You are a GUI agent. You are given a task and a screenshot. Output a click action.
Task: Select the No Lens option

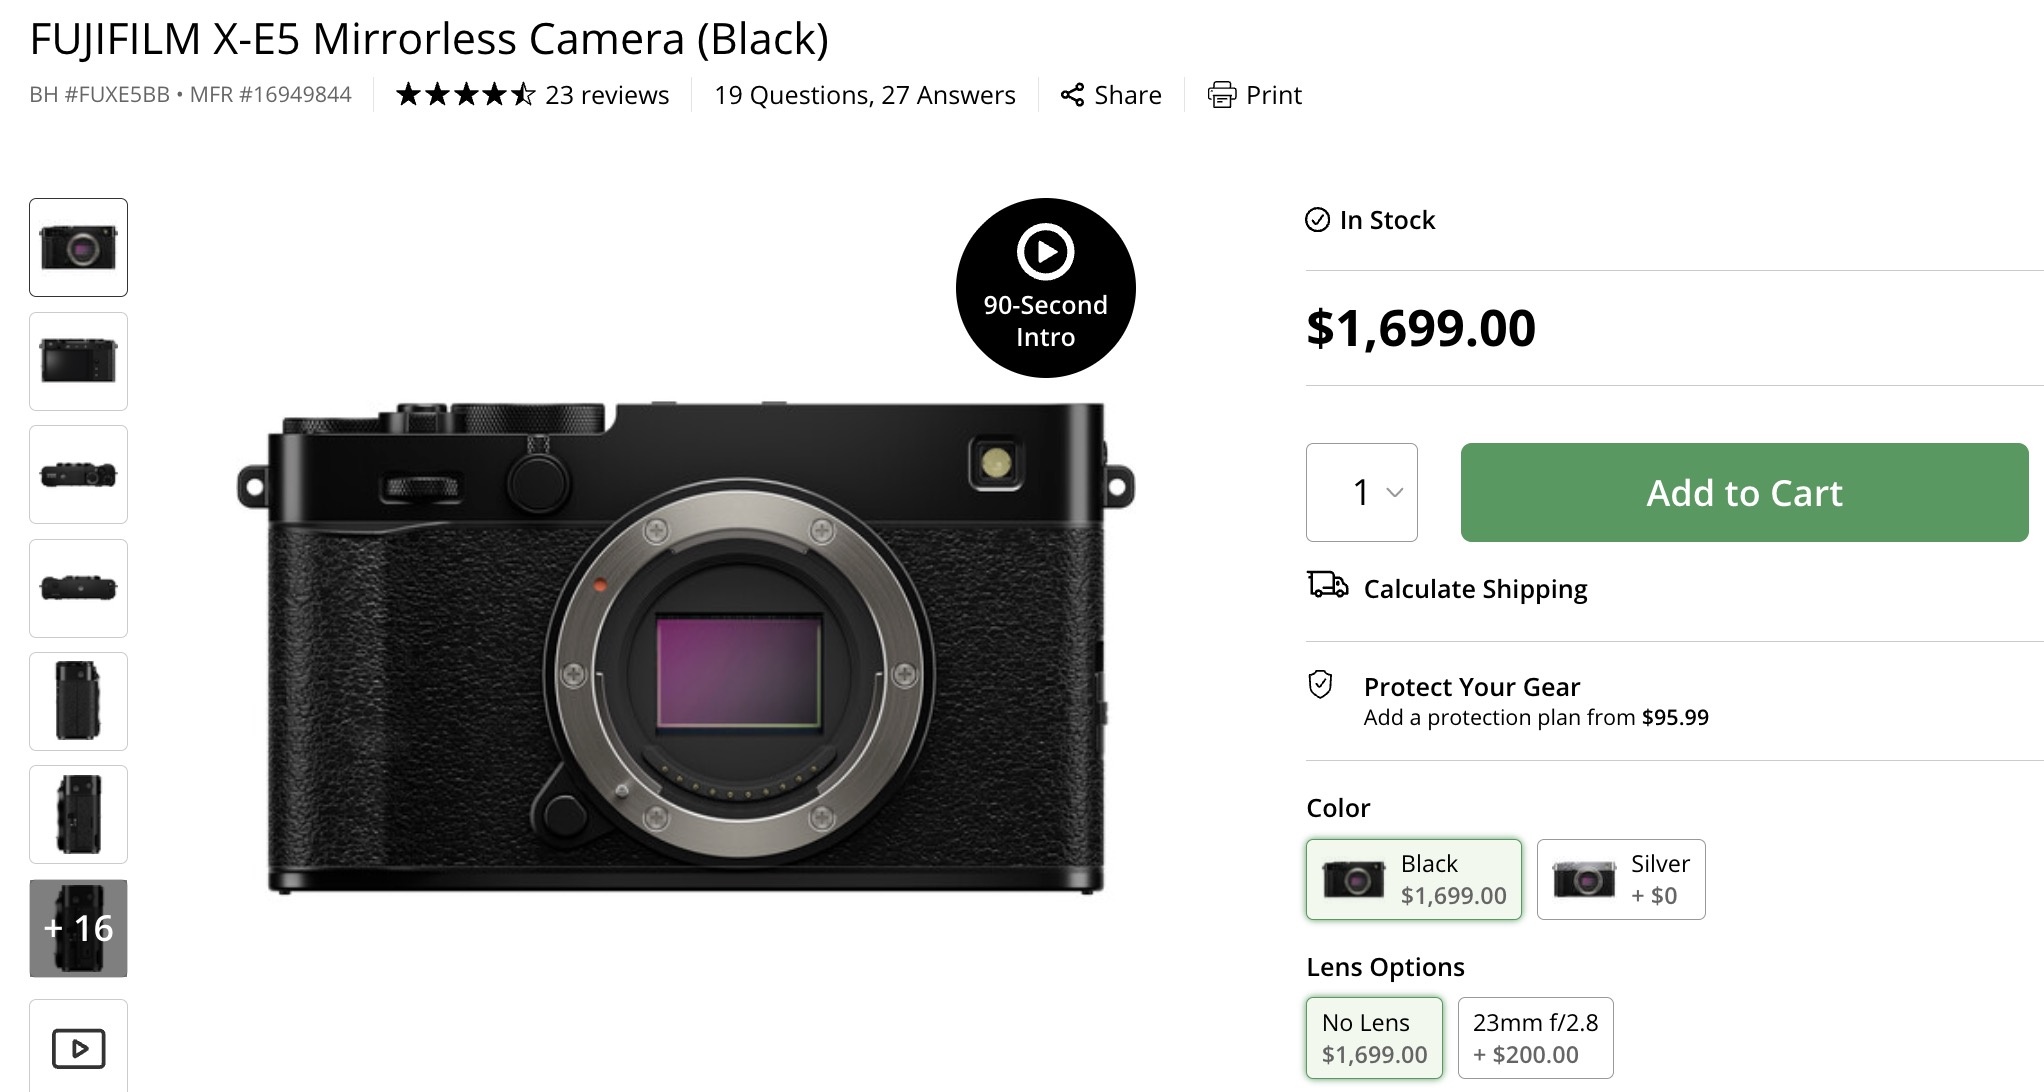pyautogui.click(x=1374, y=1037)
